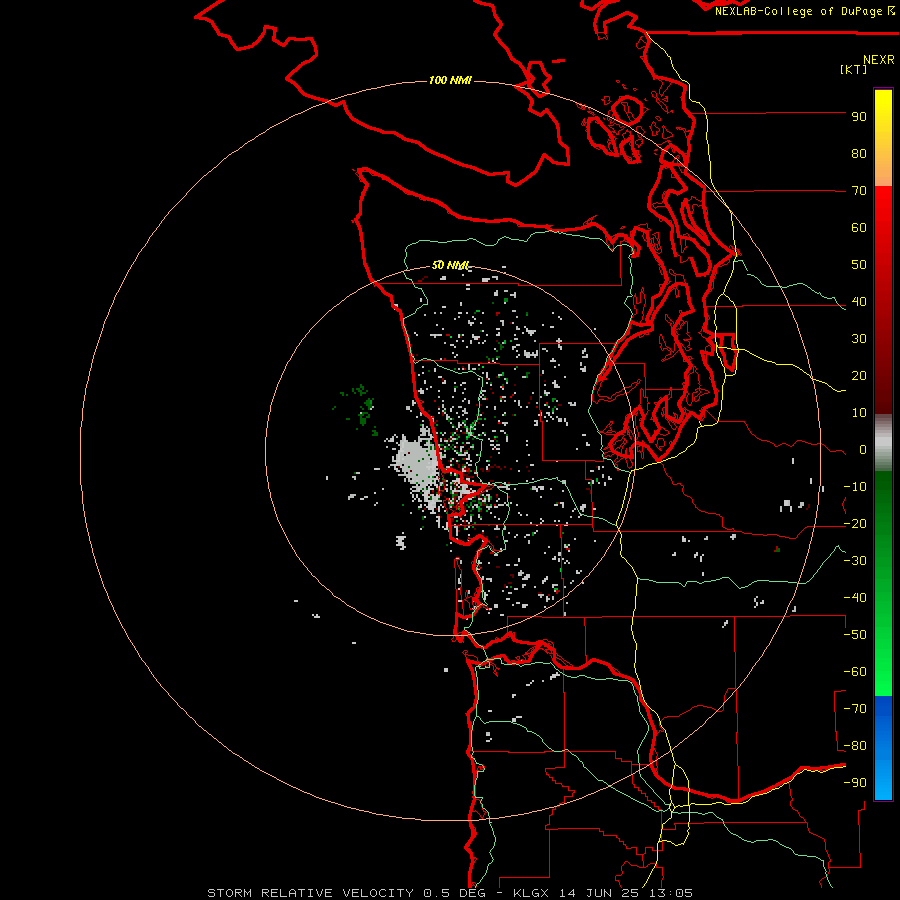Select the 90 value on the velocity scale
The height and width of the screenshot is (900, 900).
tap(859, 117)
